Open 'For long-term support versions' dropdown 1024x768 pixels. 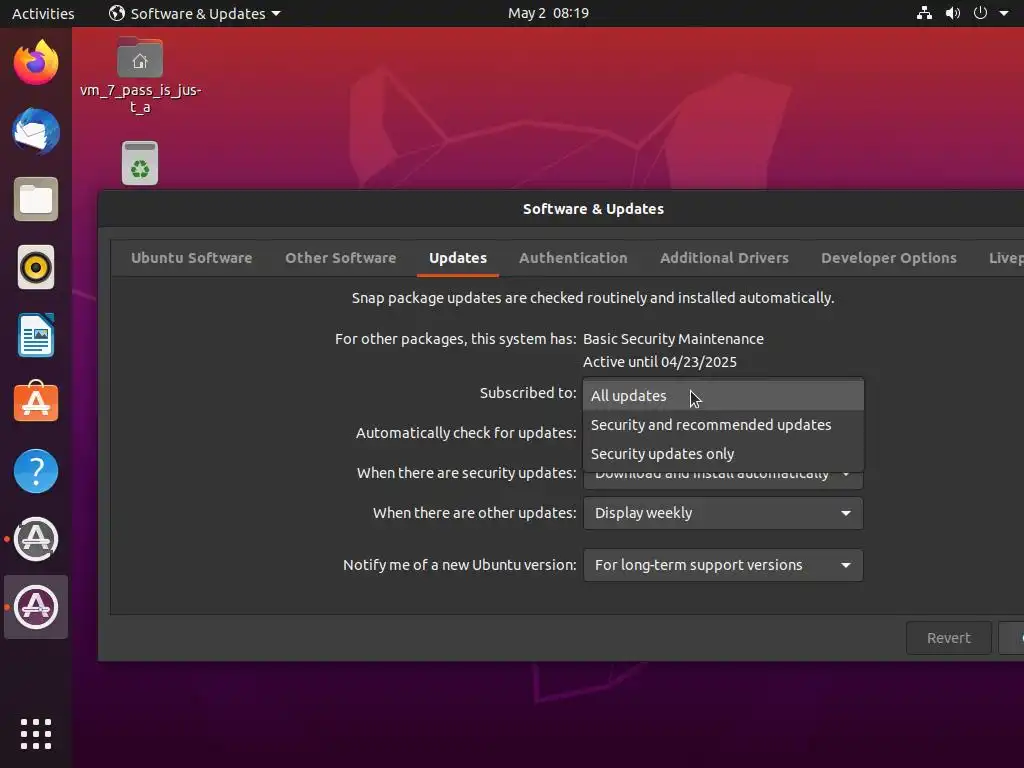(723, 566)
